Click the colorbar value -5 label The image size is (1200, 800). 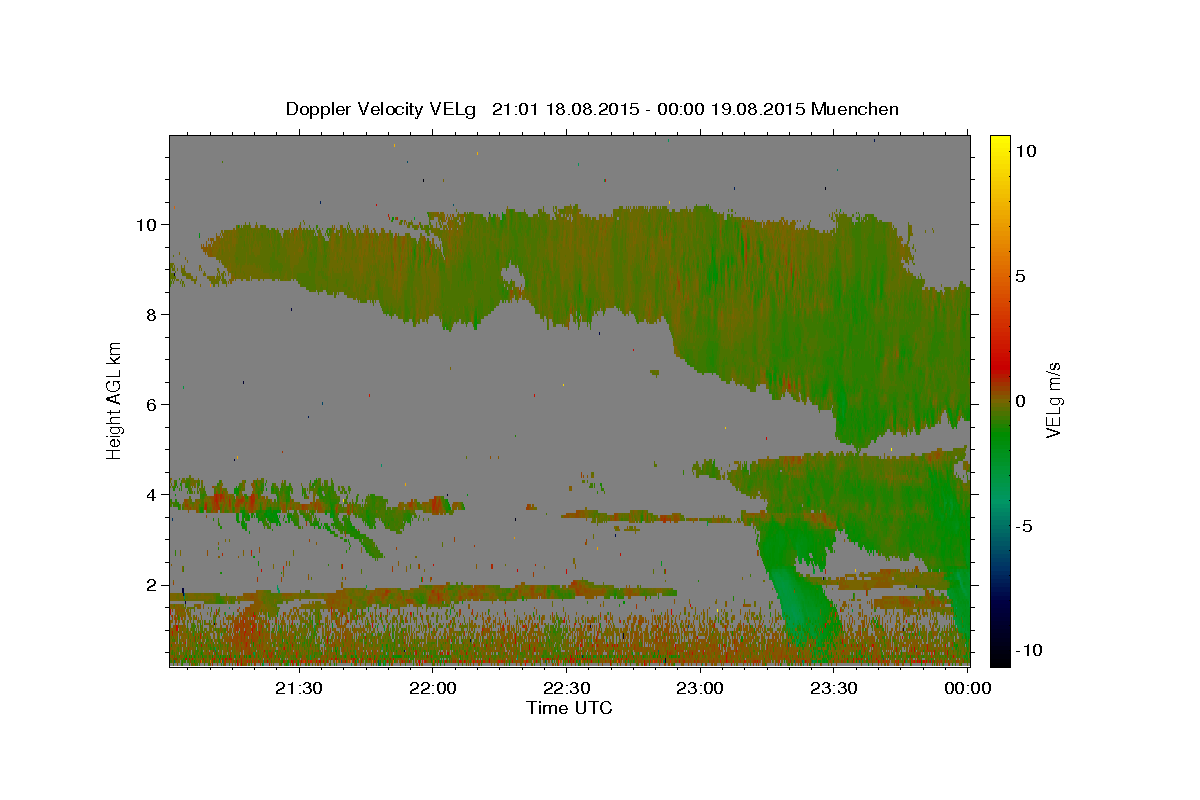pyautogui.click(x=1025, y=525)
